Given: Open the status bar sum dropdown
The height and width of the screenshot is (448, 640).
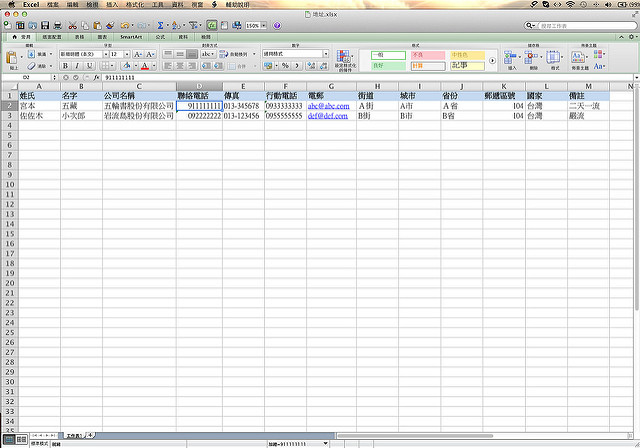Looking at the screenshot, I should click(x=325, y=444).
